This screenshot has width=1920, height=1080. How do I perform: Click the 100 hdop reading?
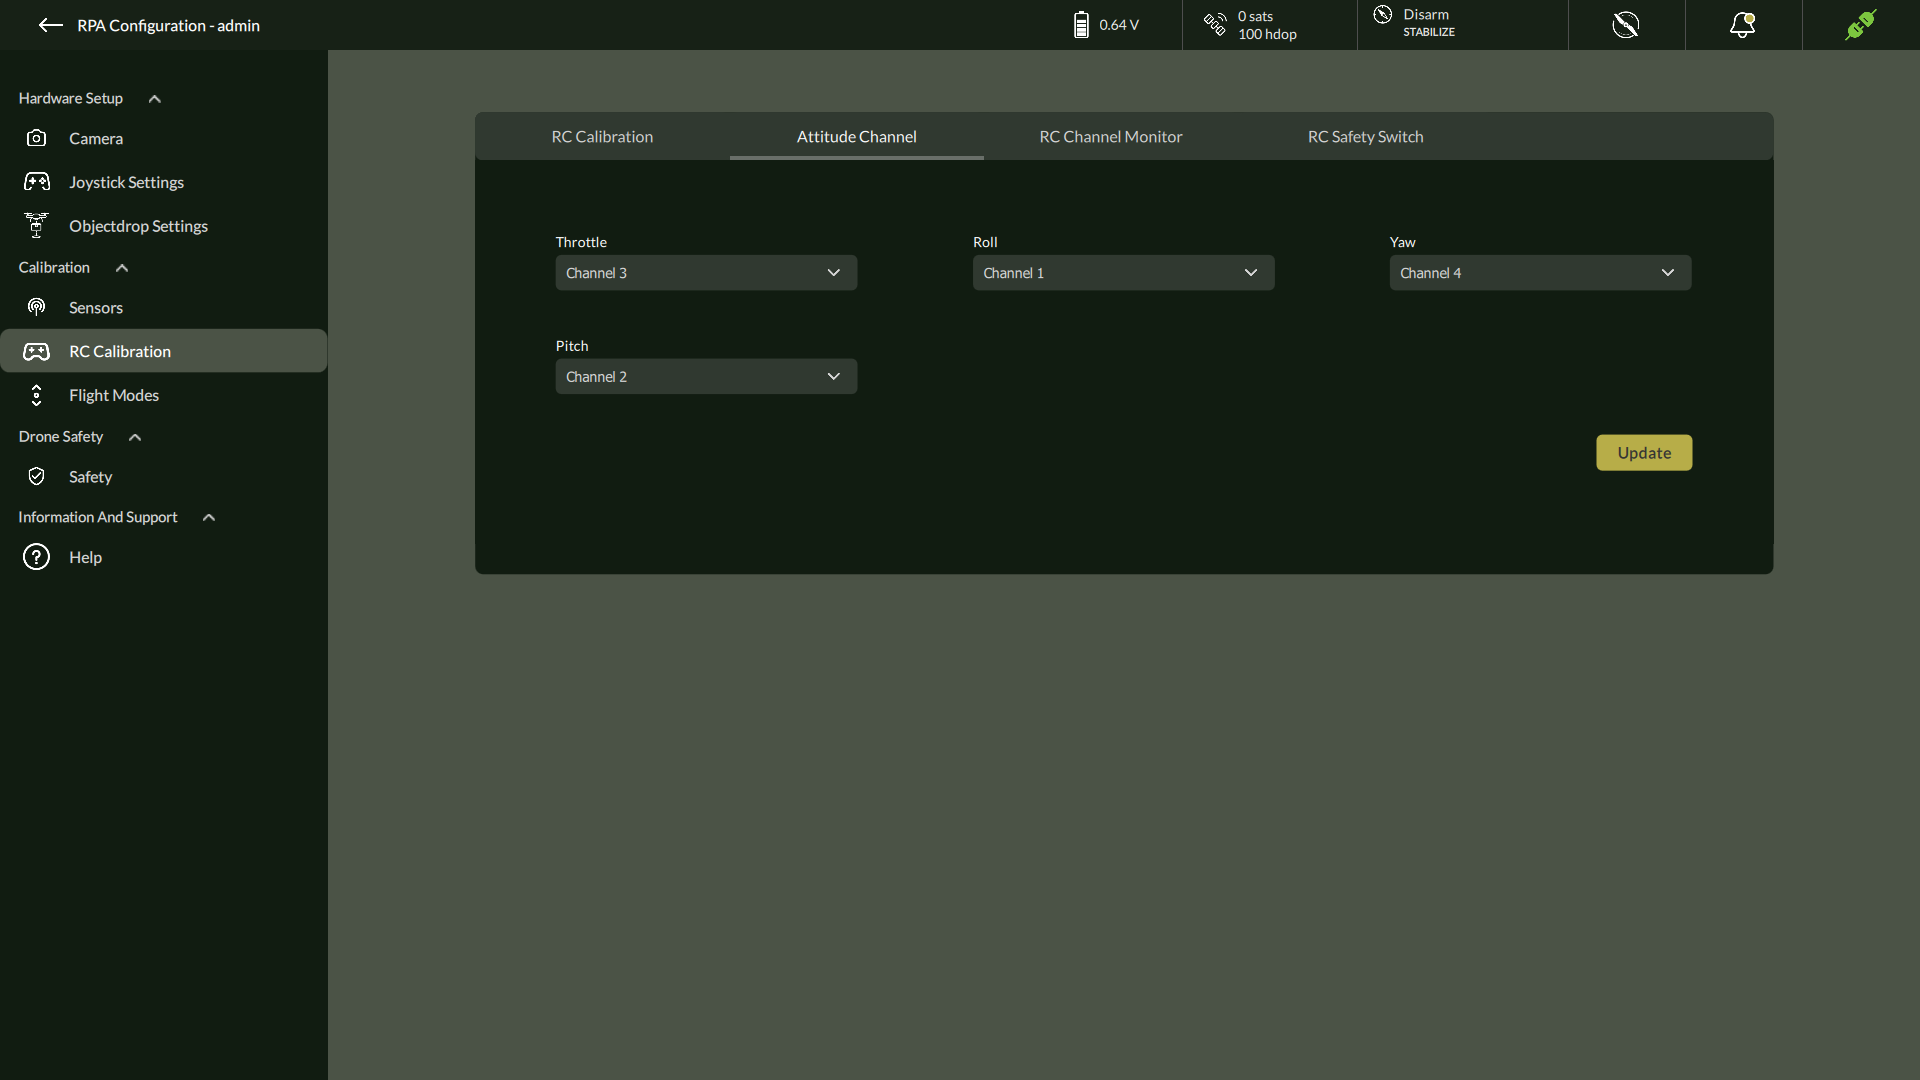pos(1267,34)
